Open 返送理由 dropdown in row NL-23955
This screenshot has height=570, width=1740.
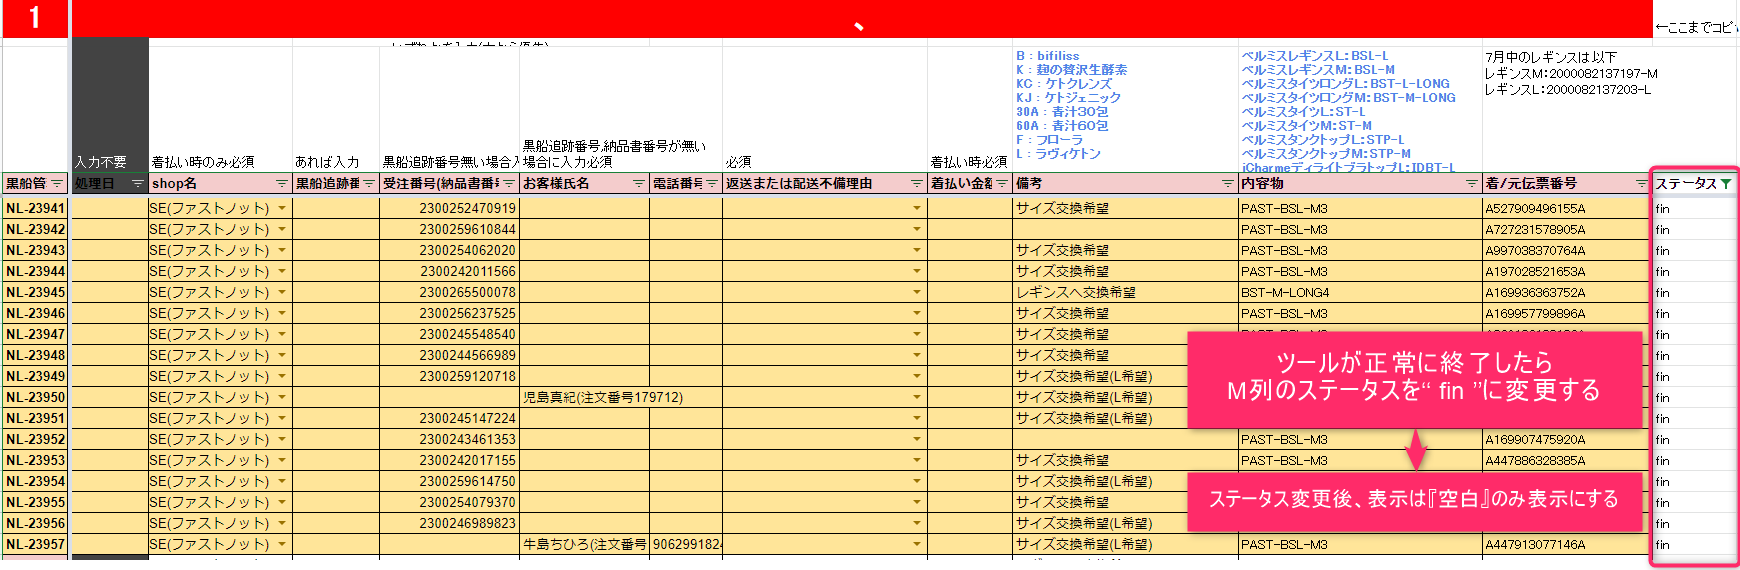pyautogui.click(x=917, y=502)
